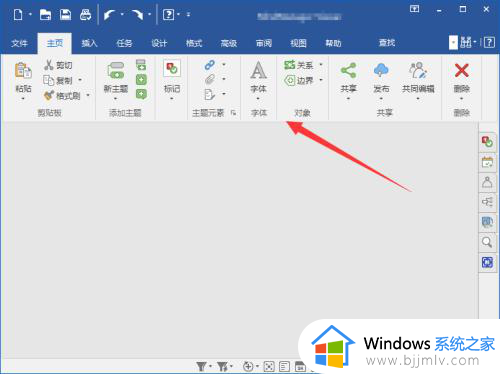The height and width of the screenshot is (374, 500).
Task: Switch to the 插入 insert tab
Action: click(x=89, y=43)
